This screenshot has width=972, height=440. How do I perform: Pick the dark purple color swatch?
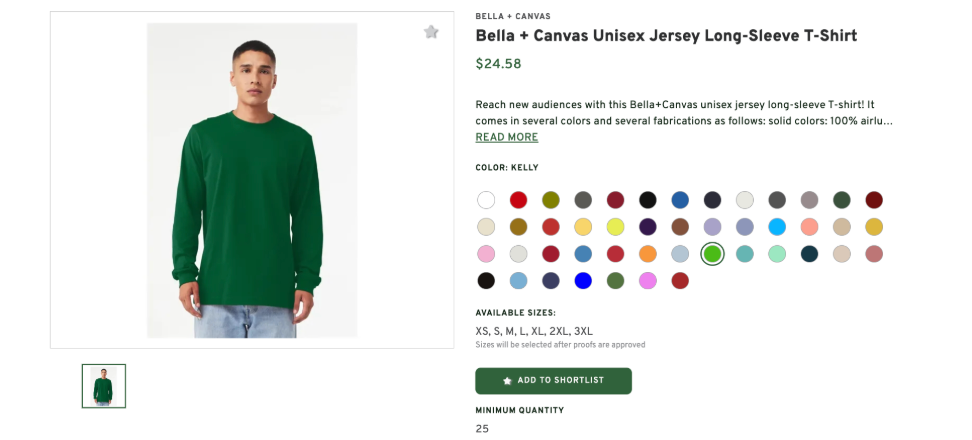tap(648, 227)
